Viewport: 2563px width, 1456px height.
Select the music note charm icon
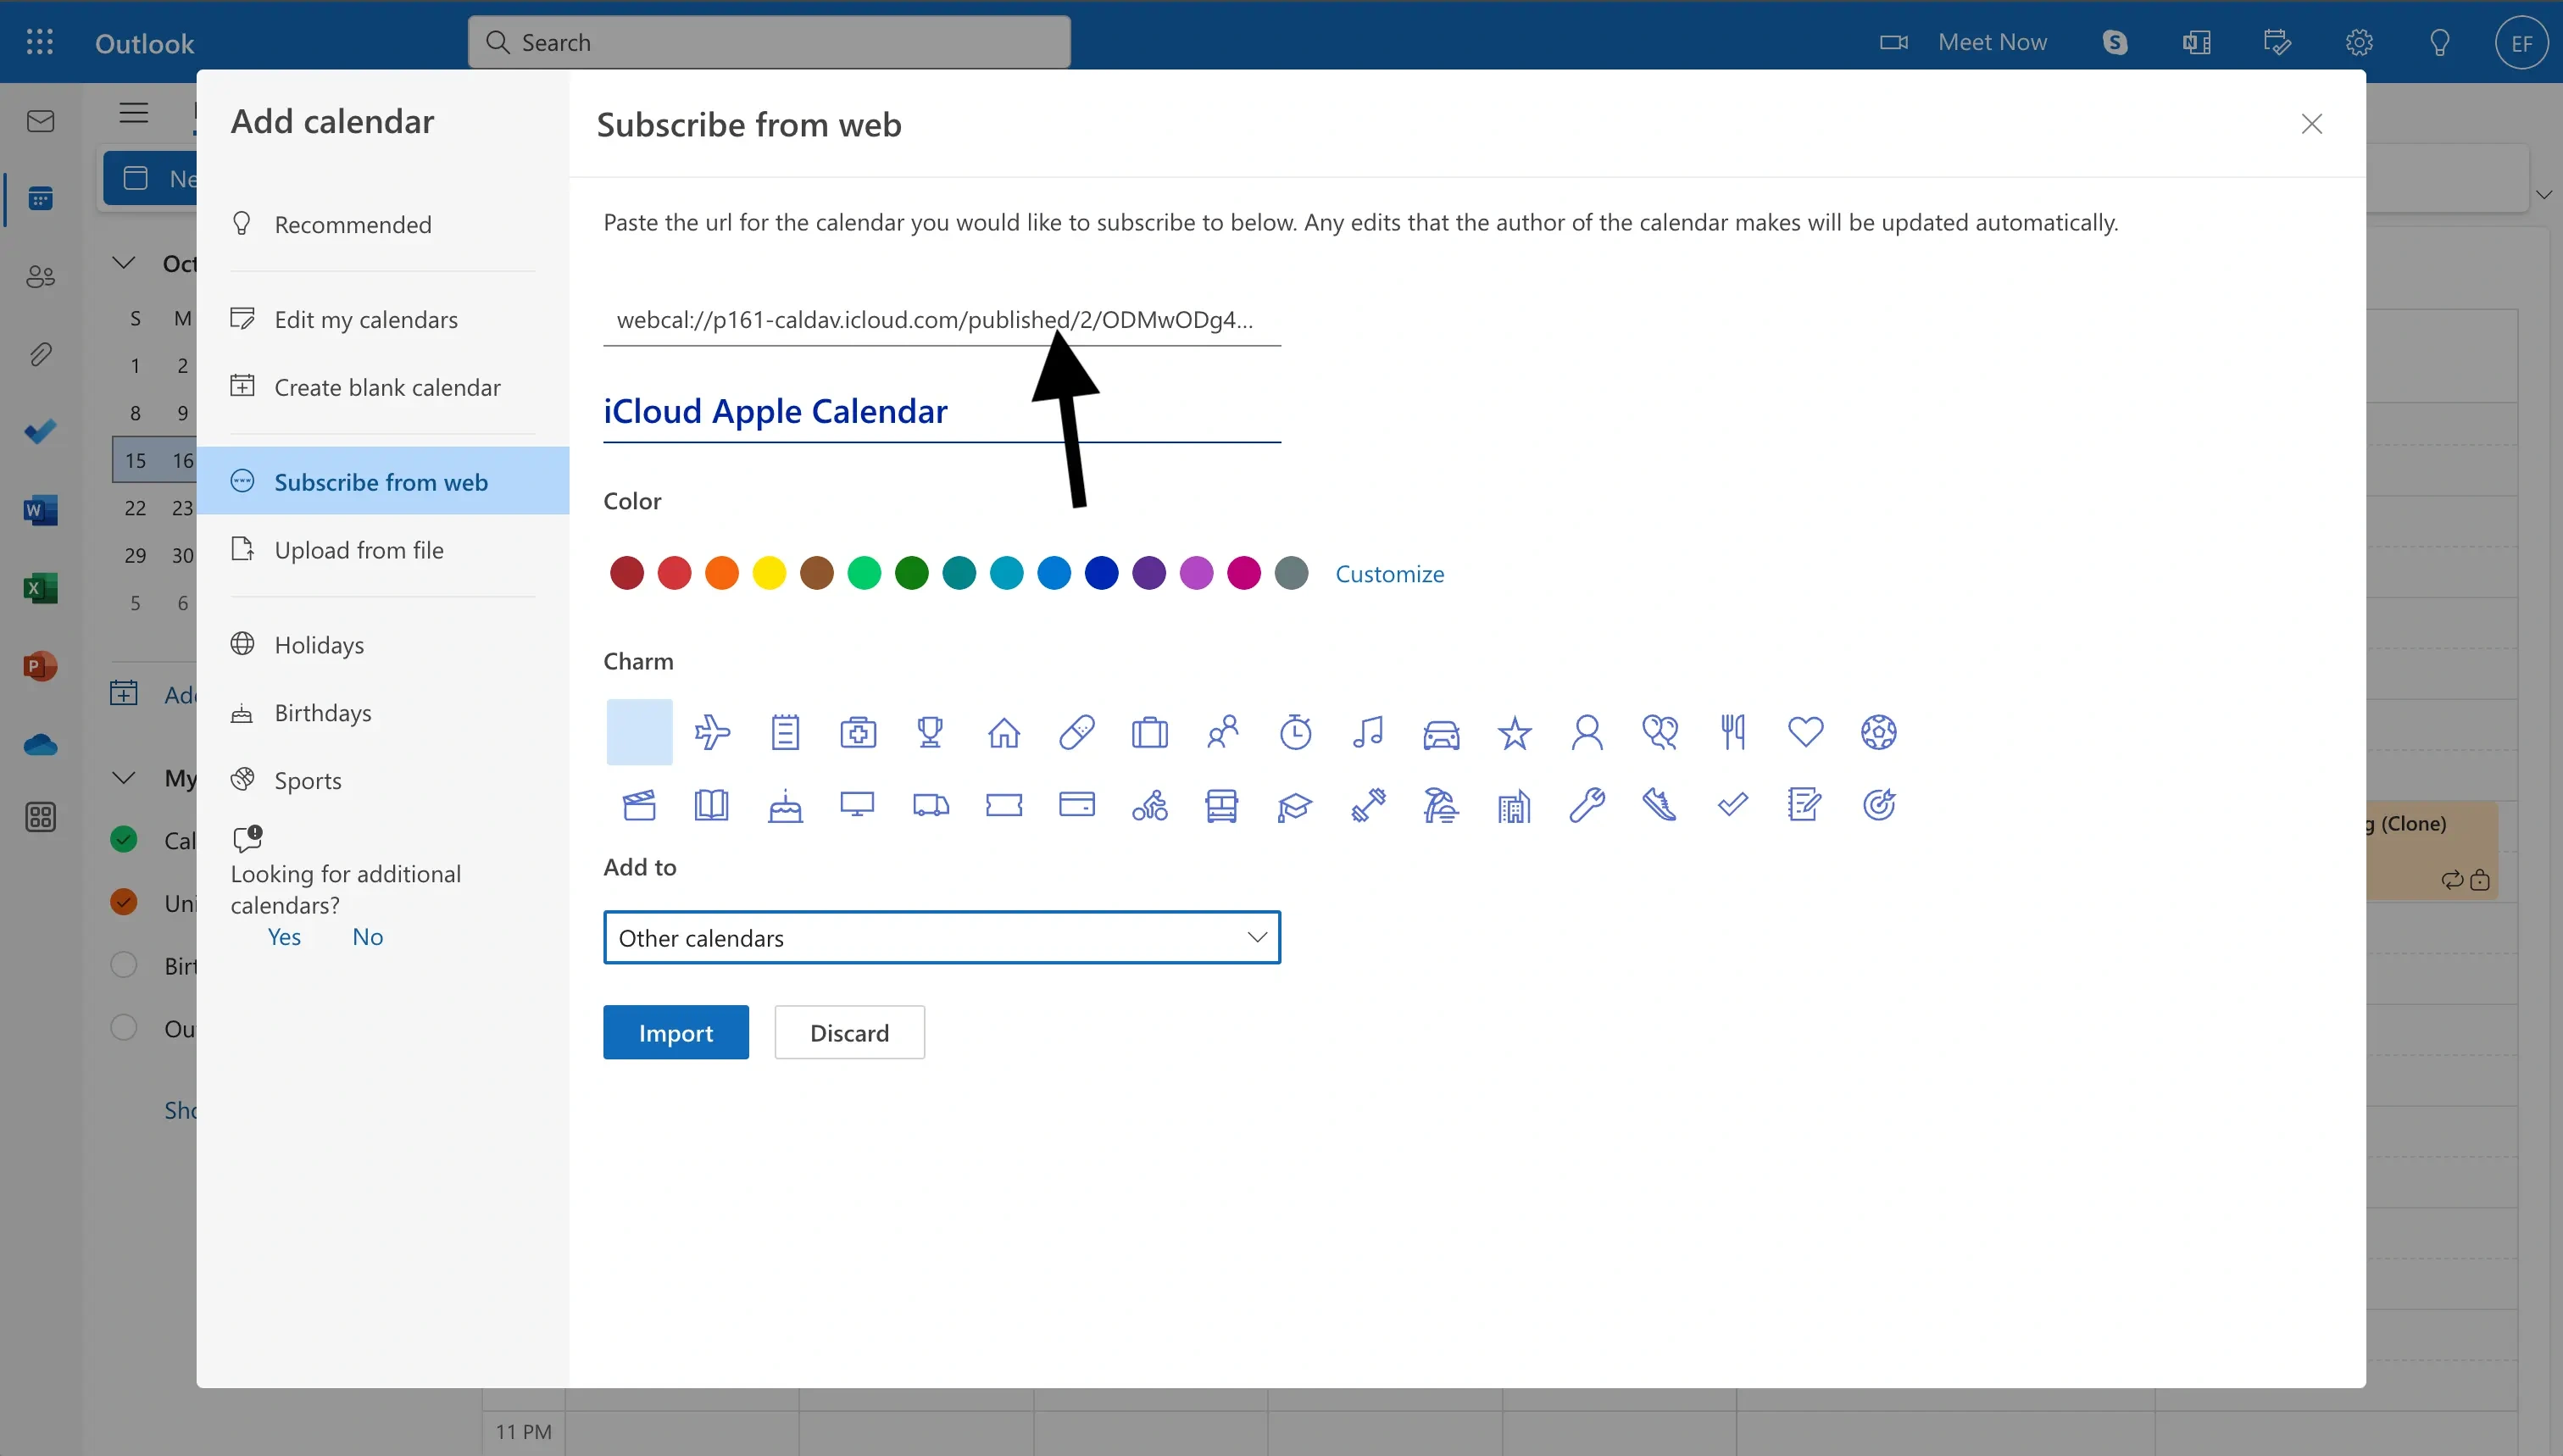click(x=1368, y=731)
